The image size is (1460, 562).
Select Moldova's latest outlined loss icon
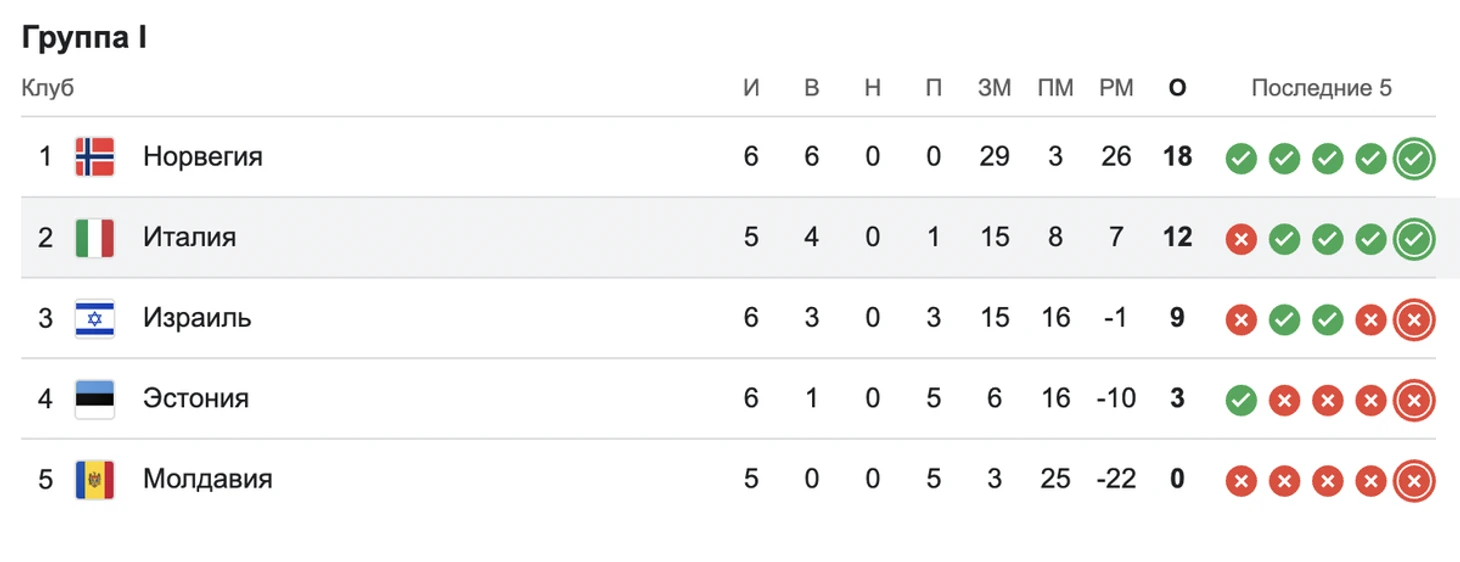pos(1414,481)
